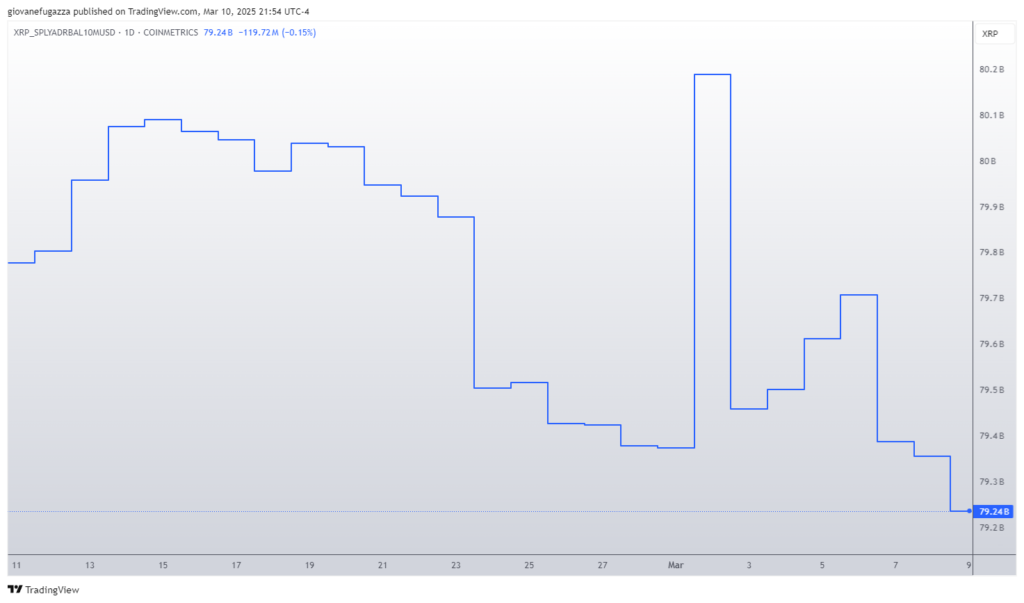Image resolution: width=1024 pixels, height=603 pixels.
Task: Click the 80.2 B price axis label
Action: click(991, 69)
